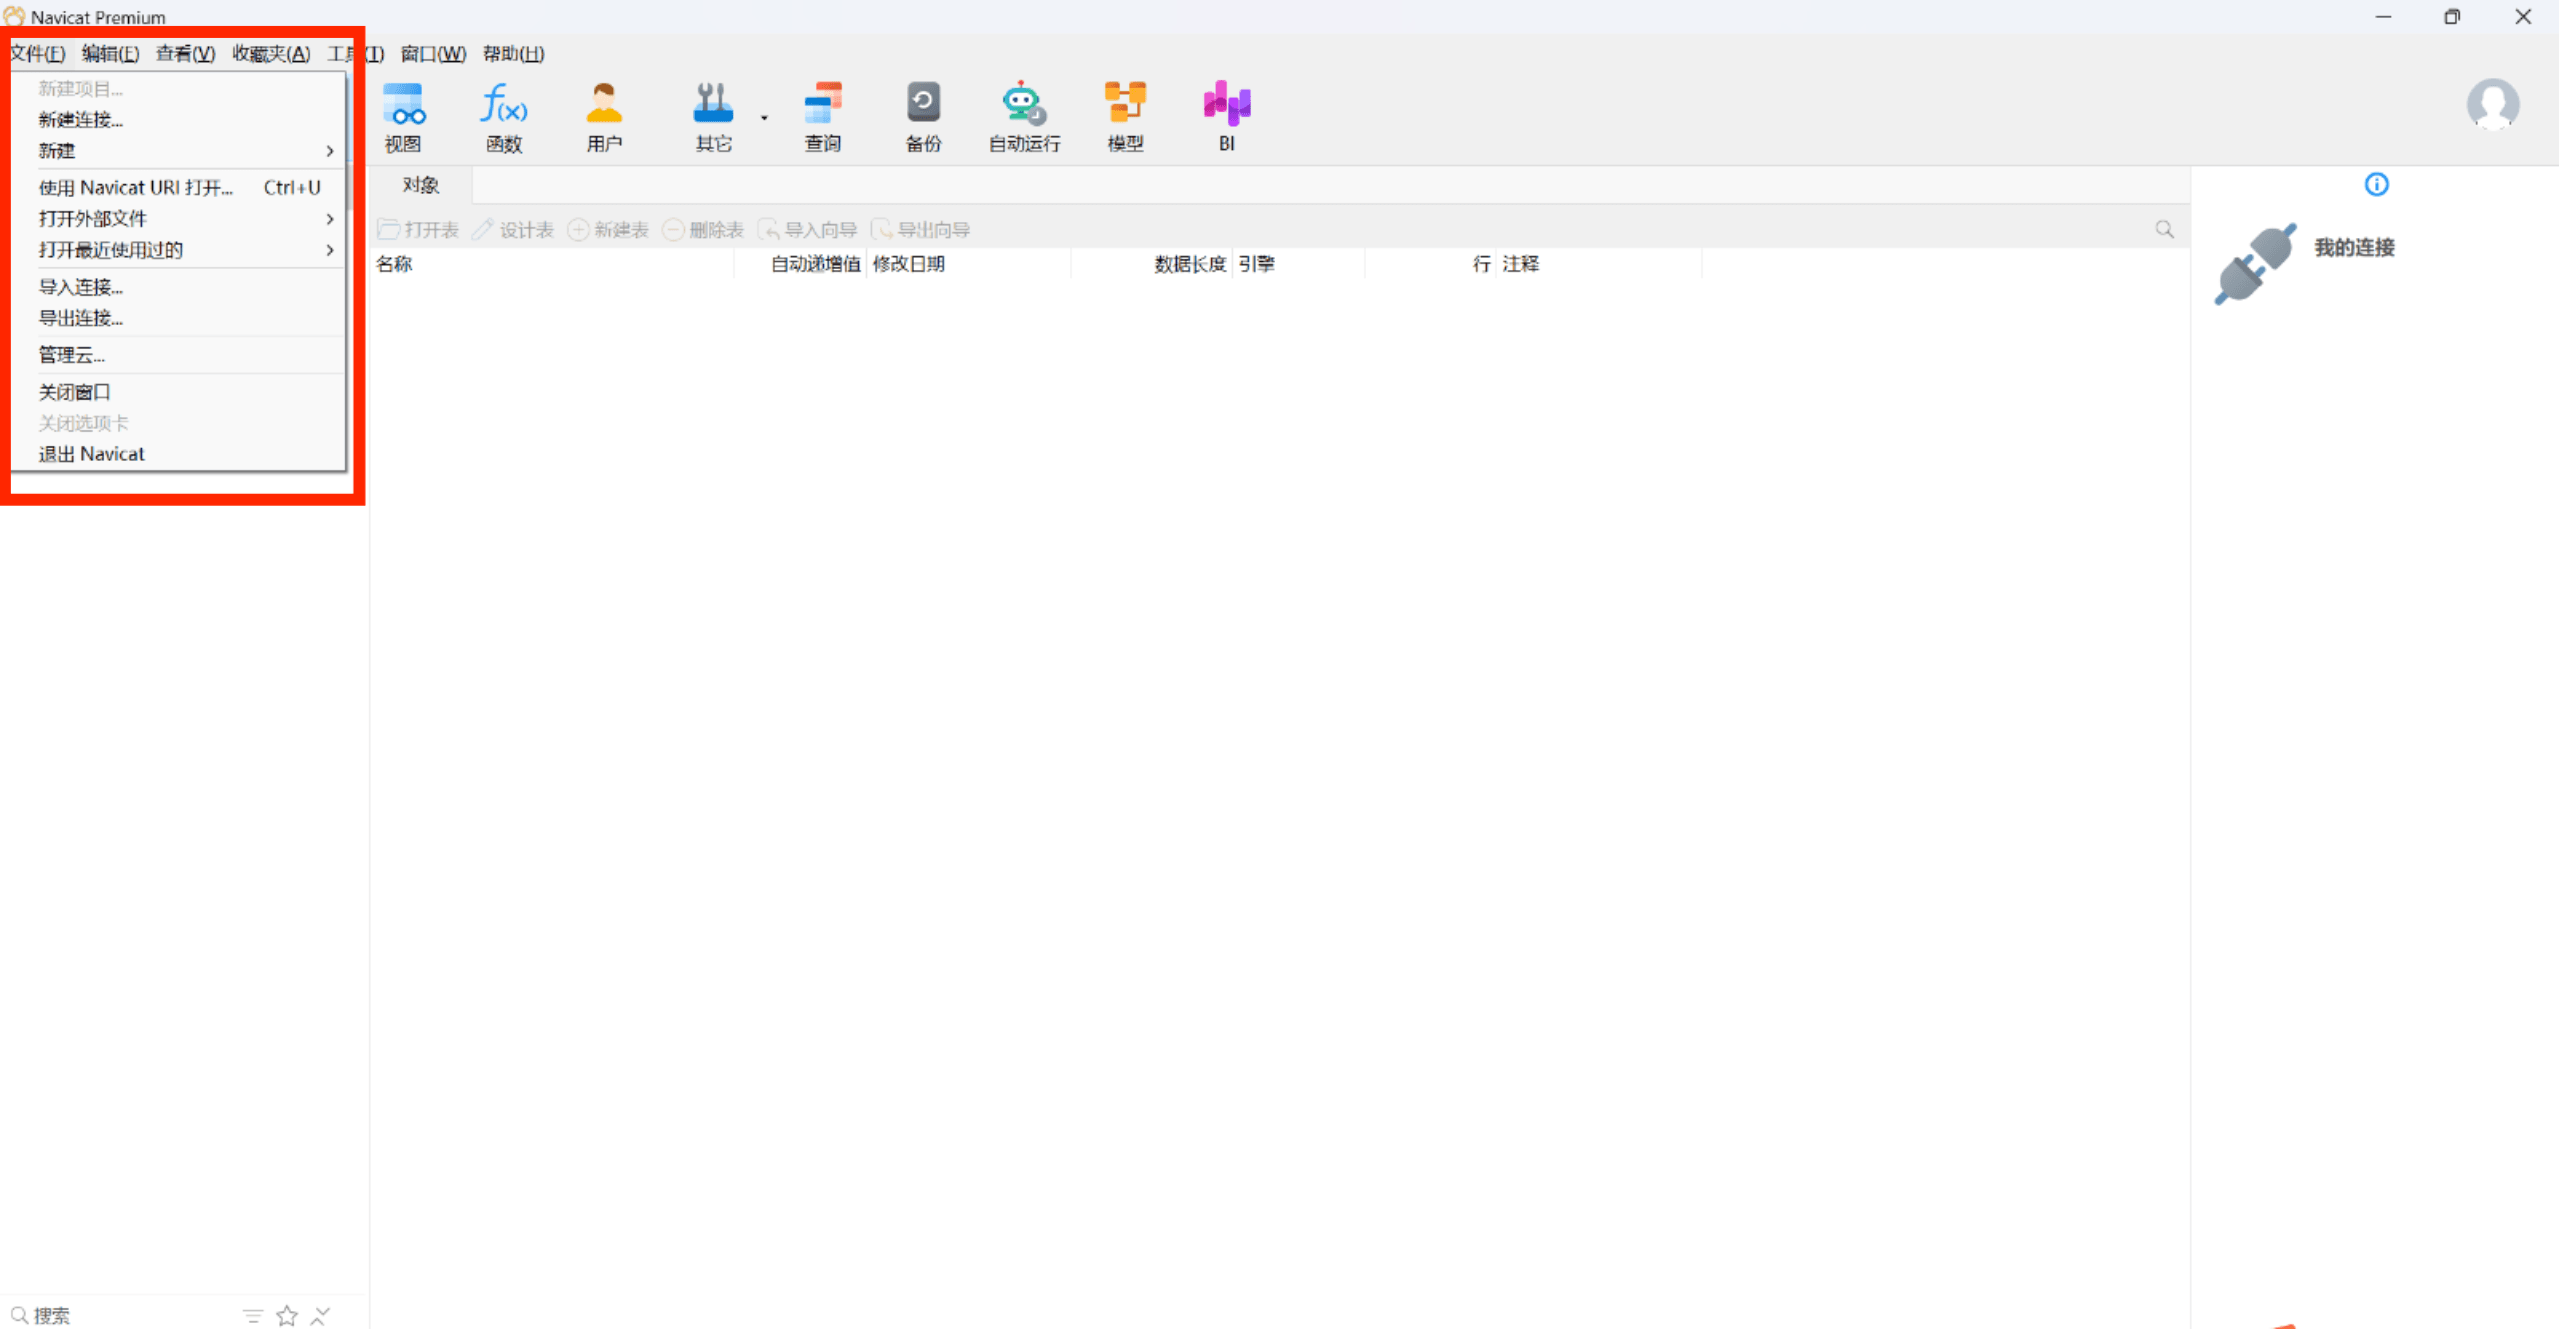Click the user avatar icon
Viewport: 2559px width, 1329px height.
click(2492, 104)
